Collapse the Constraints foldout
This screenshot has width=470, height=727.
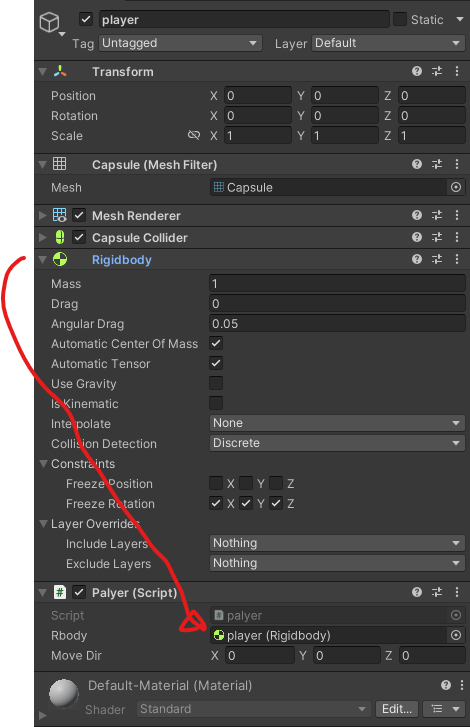pos(44,464)
